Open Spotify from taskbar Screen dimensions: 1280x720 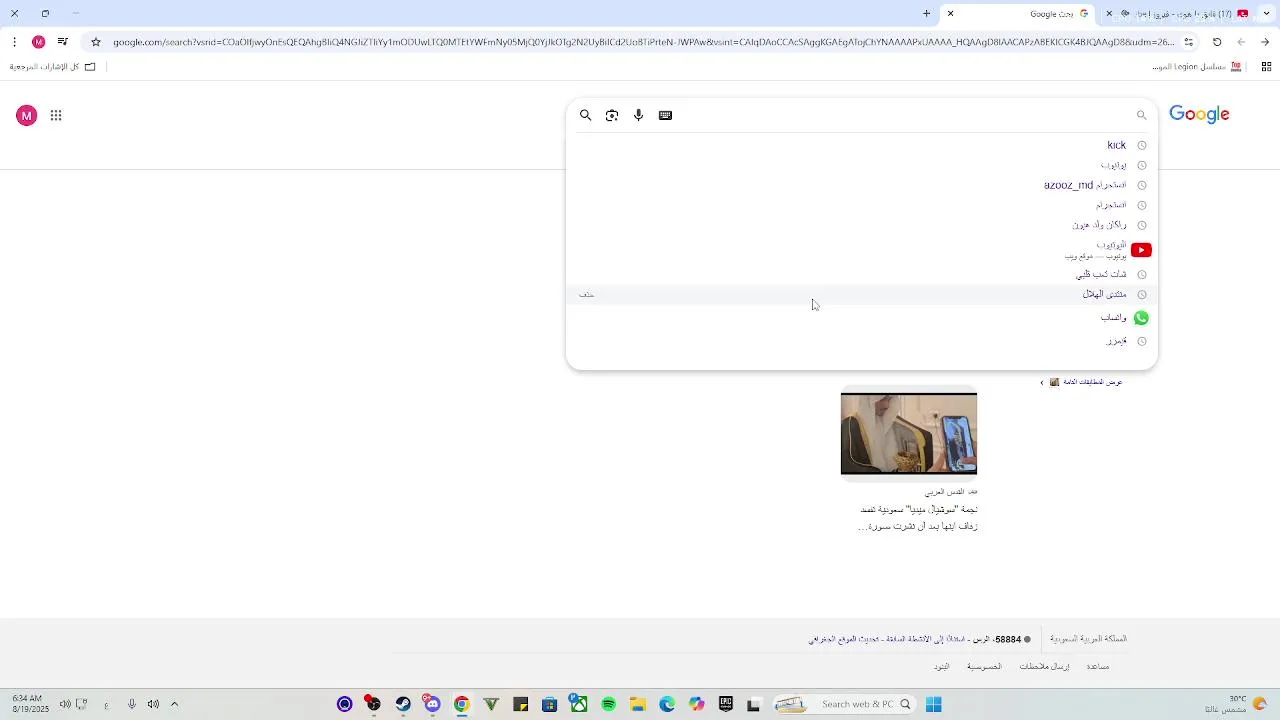(608, 704)
